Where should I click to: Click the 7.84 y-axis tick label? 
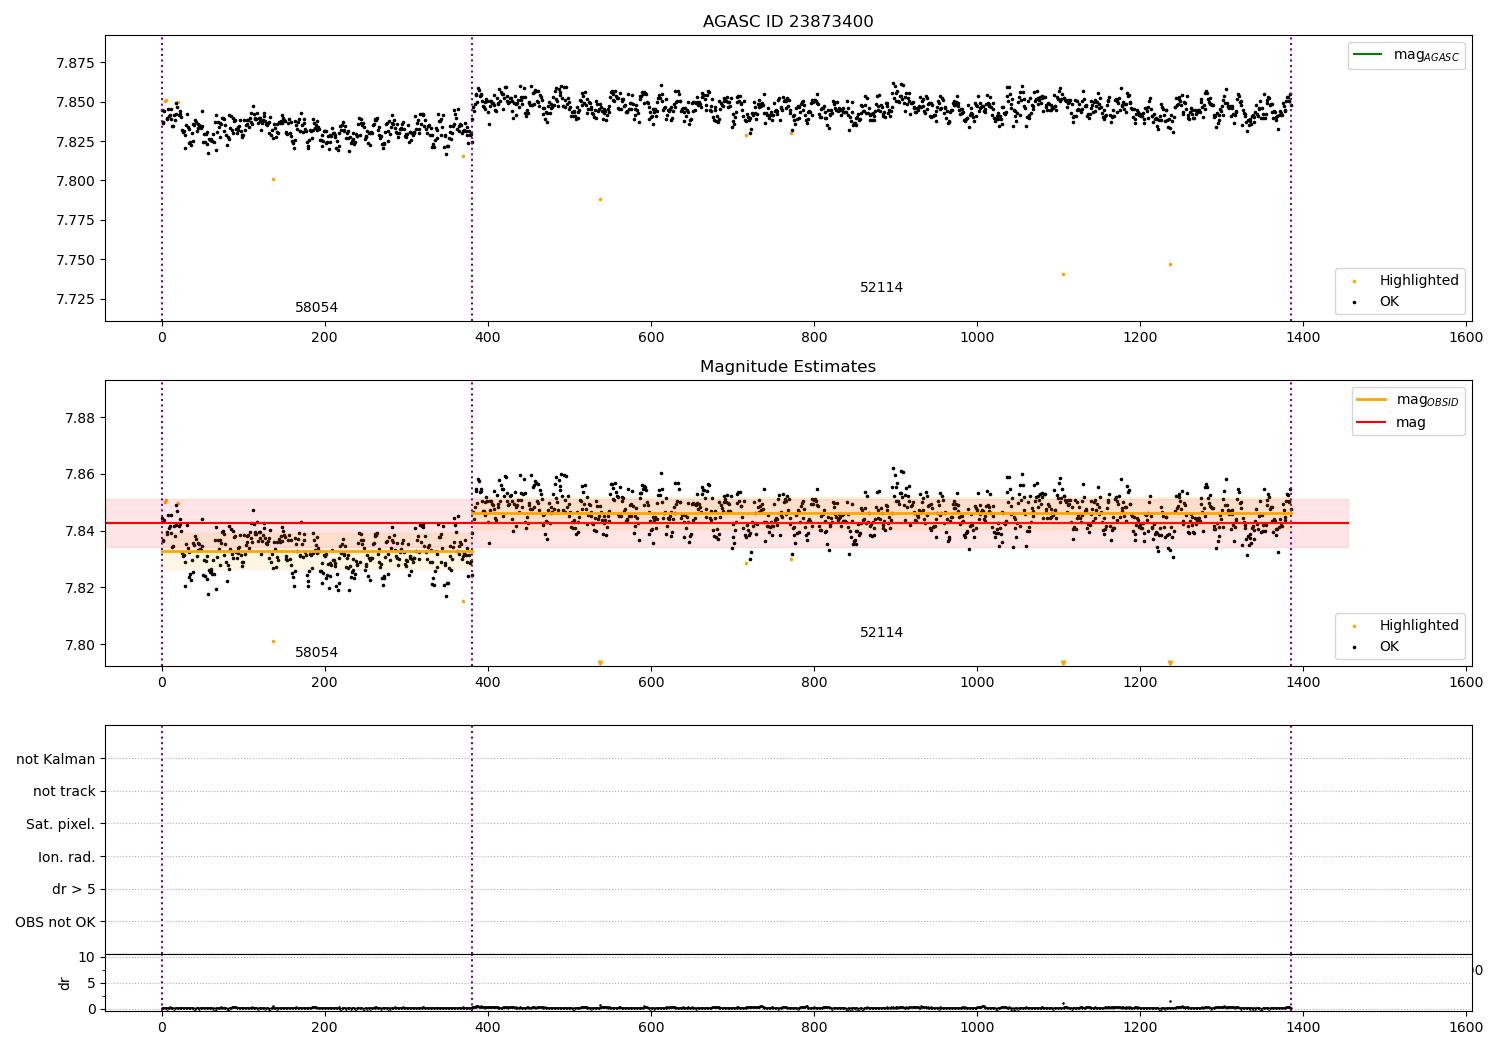click(79, 531)
